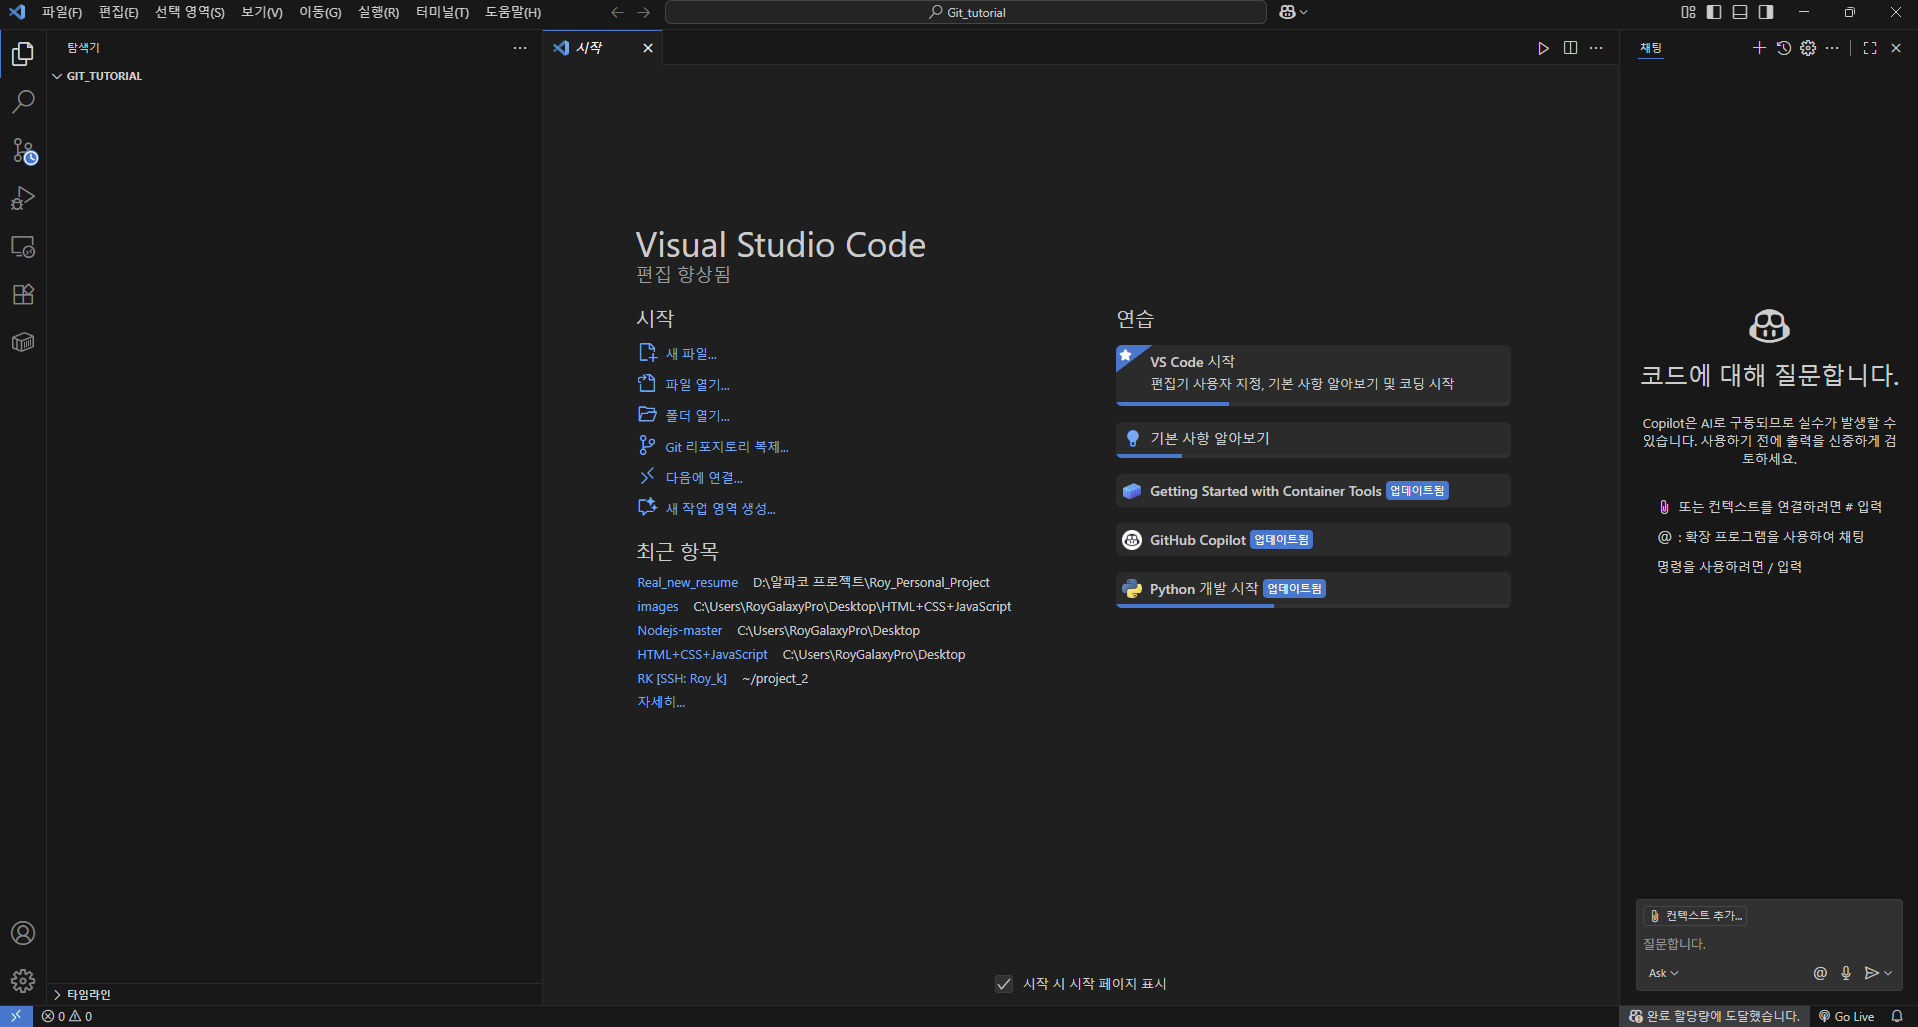Click Copilot quota status message

tap(1714, 1016)
